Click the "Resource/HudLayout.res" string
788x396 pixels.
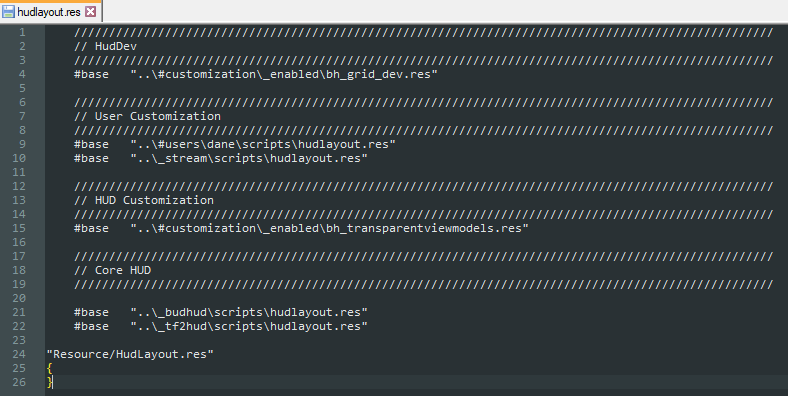click(x=130, y=355)
